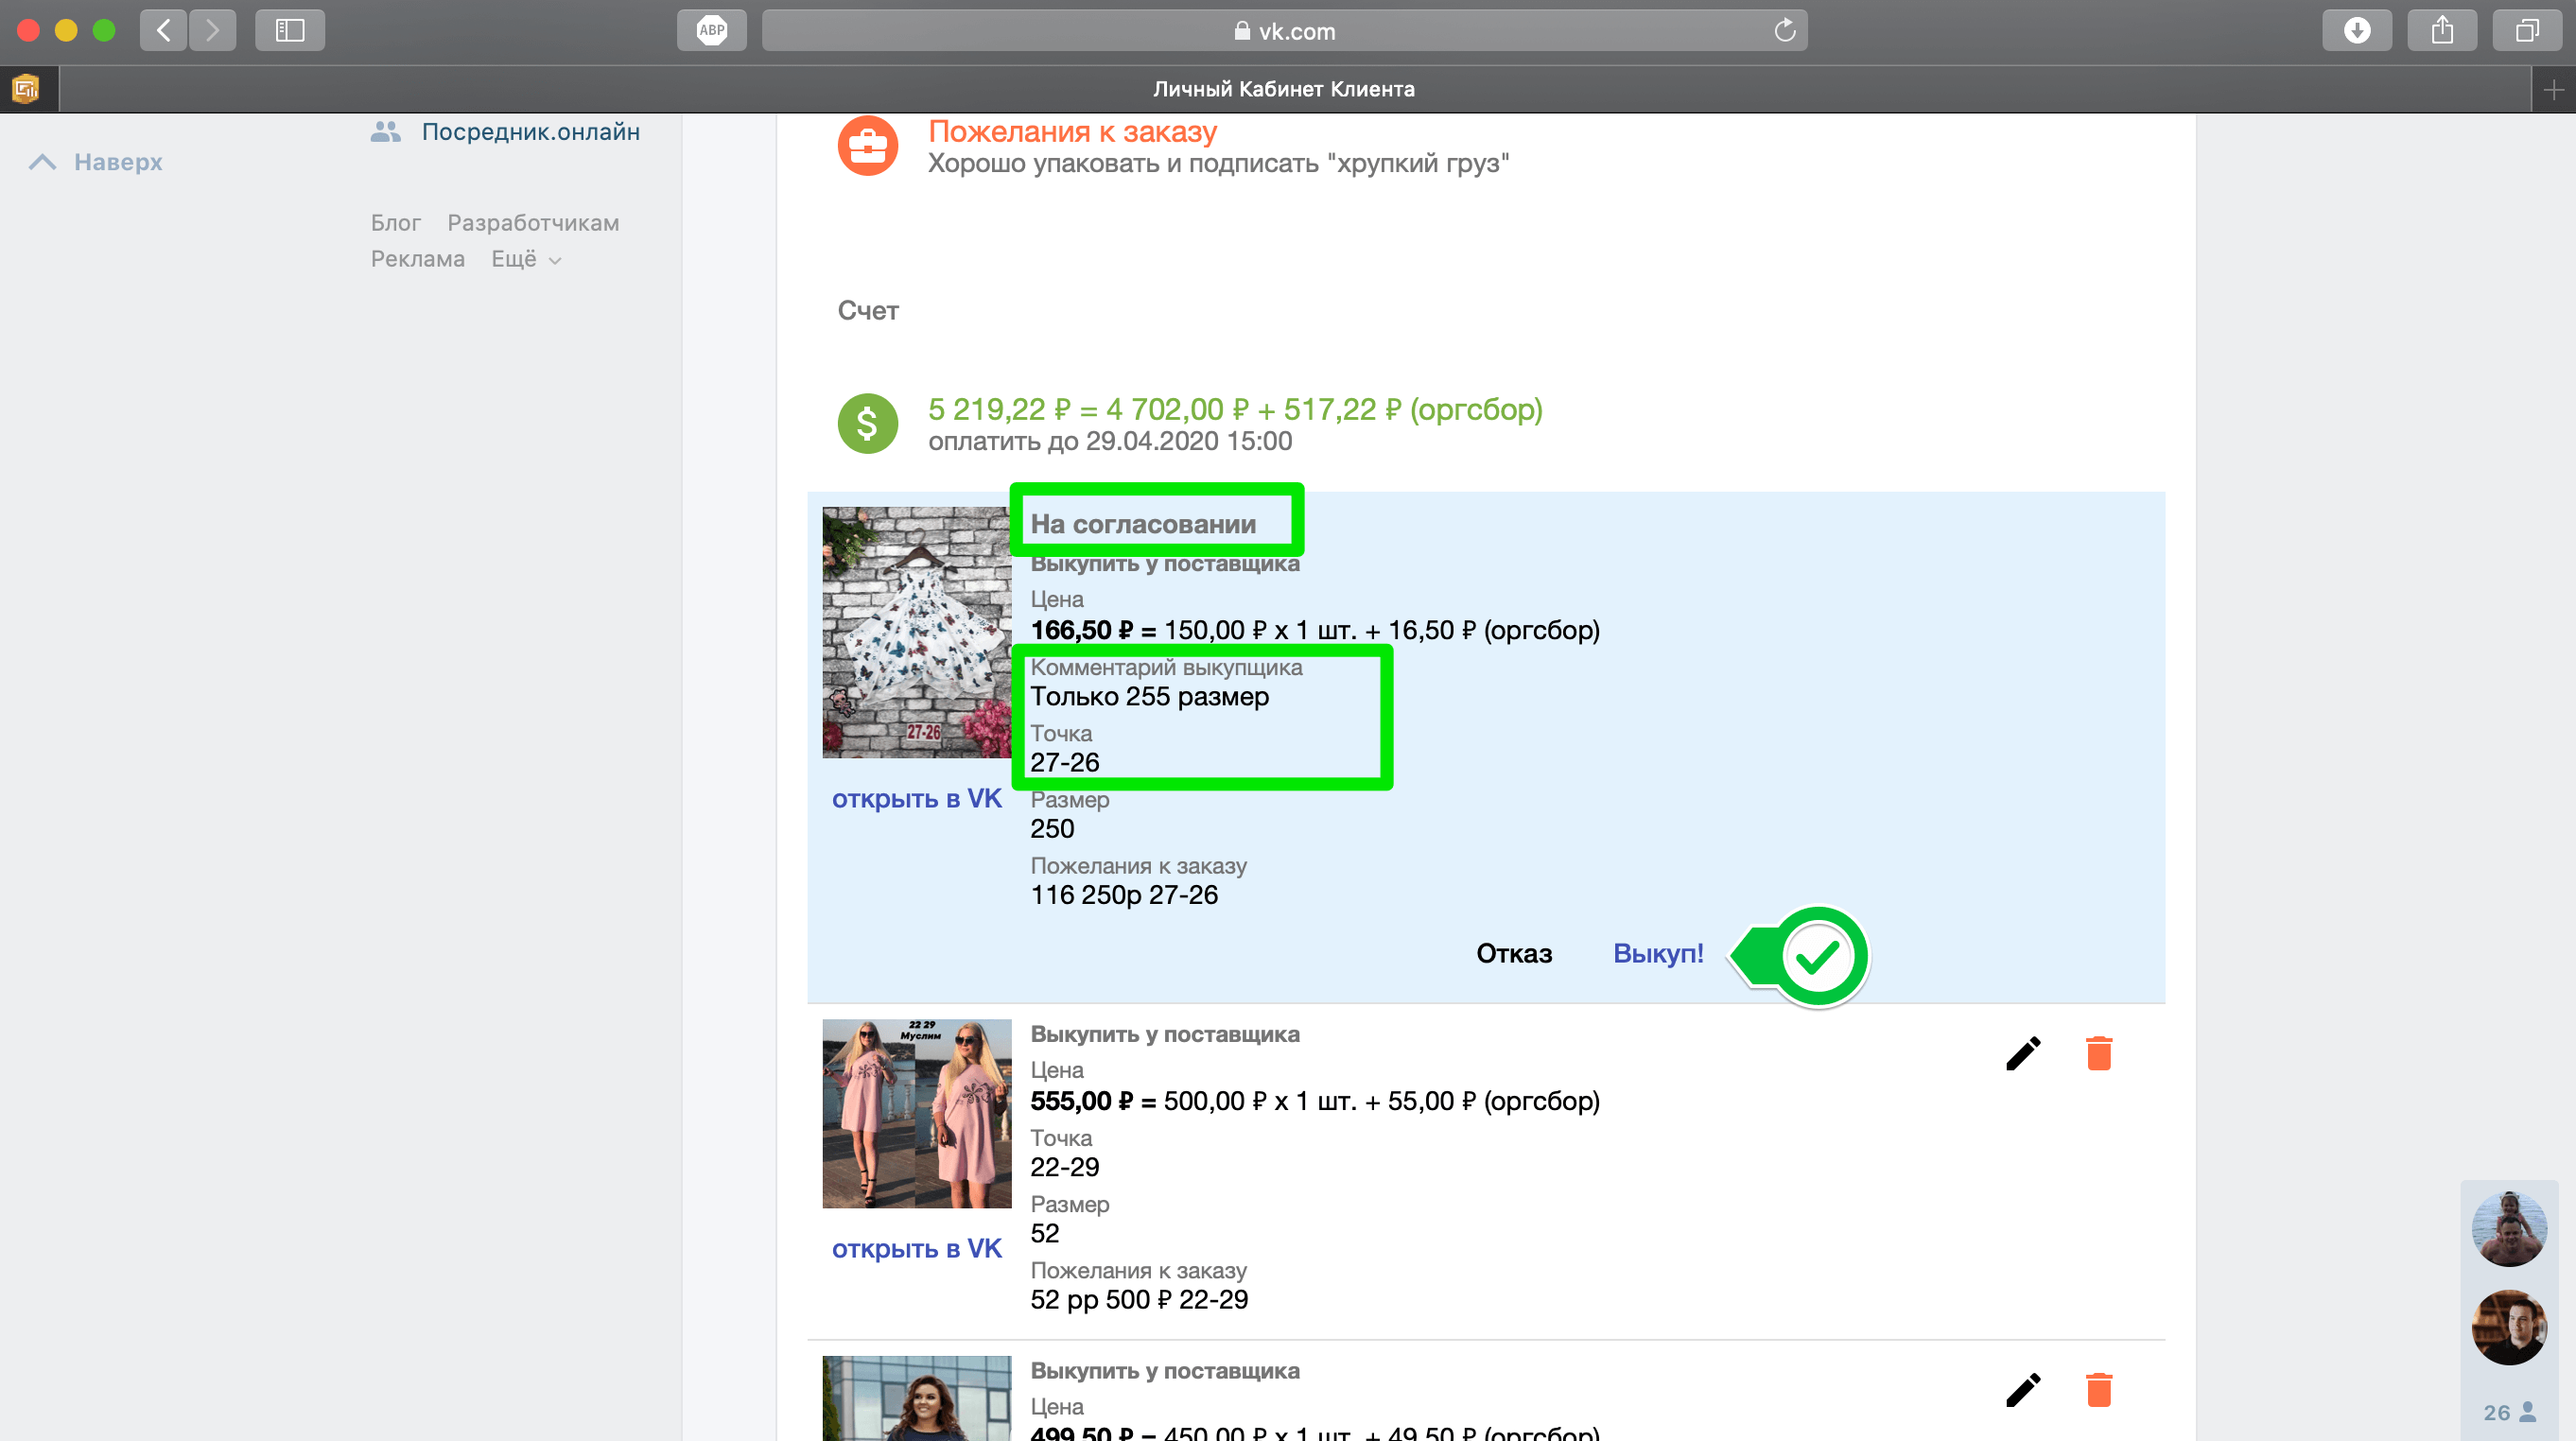Select the Личный Кабинет Клиента tab

tap(1283, 89)
